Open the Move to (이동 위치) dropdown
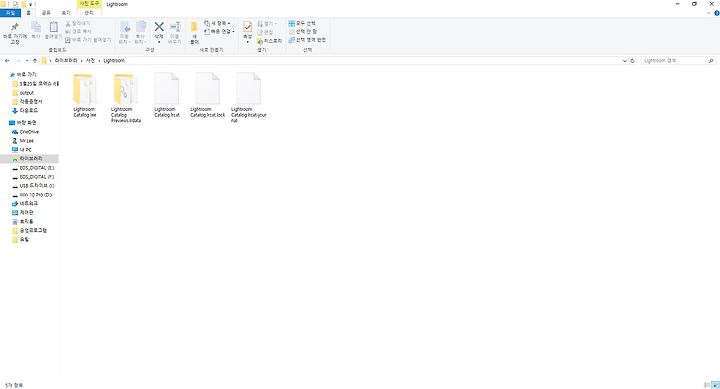Viewport: 720px width, 389px height. point(124,33)
